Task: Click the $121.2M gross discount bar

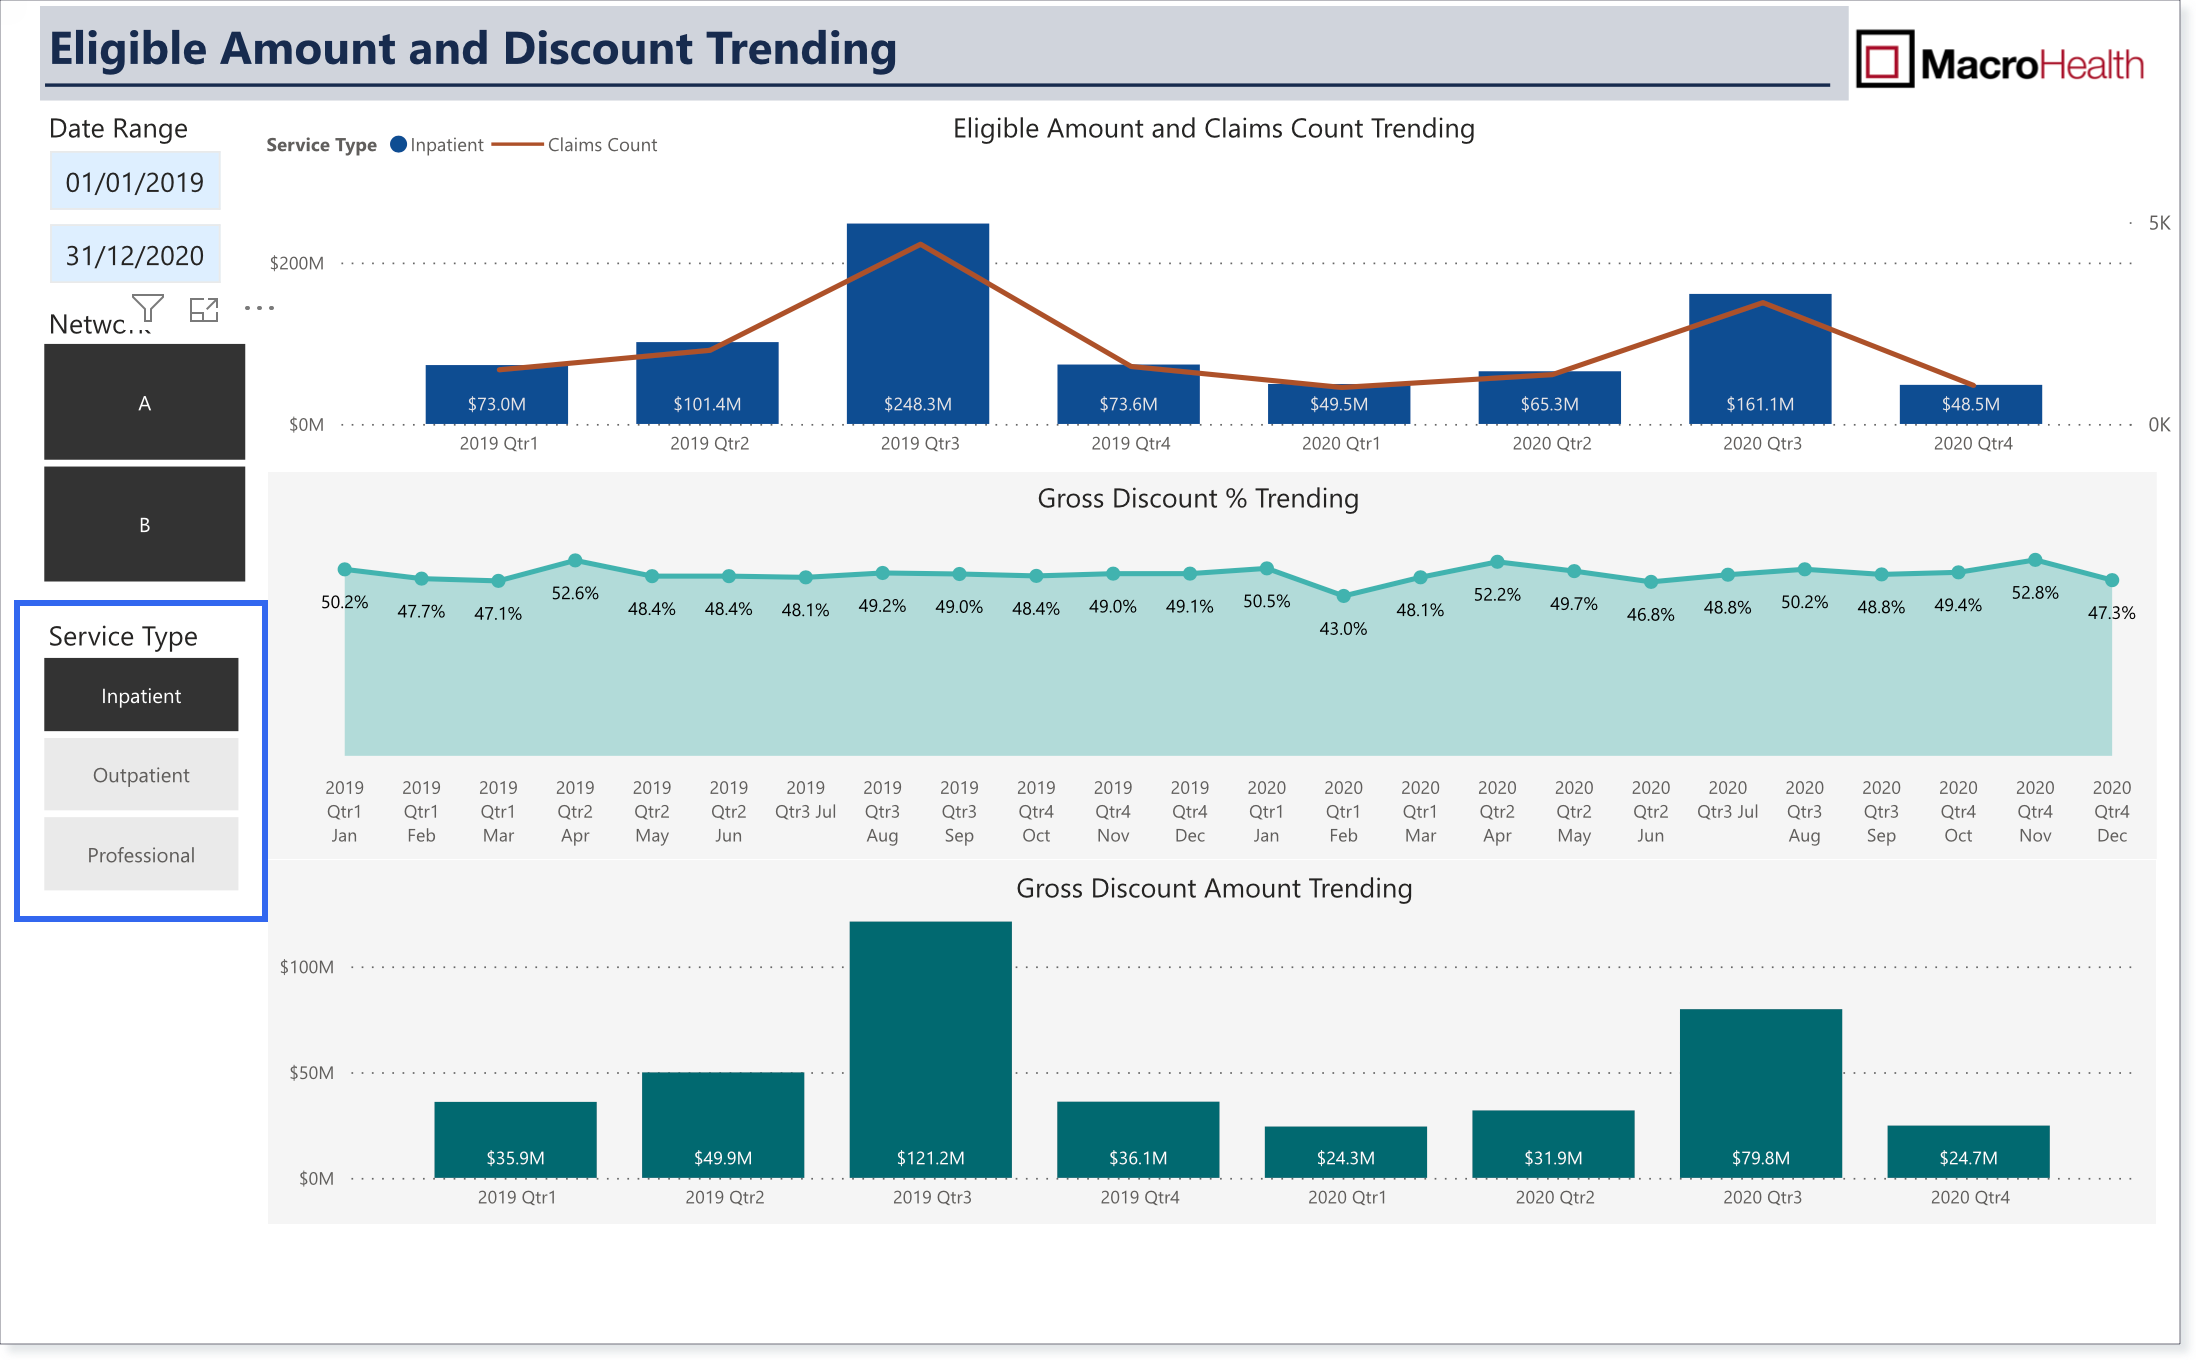Action: [930, 1050]
